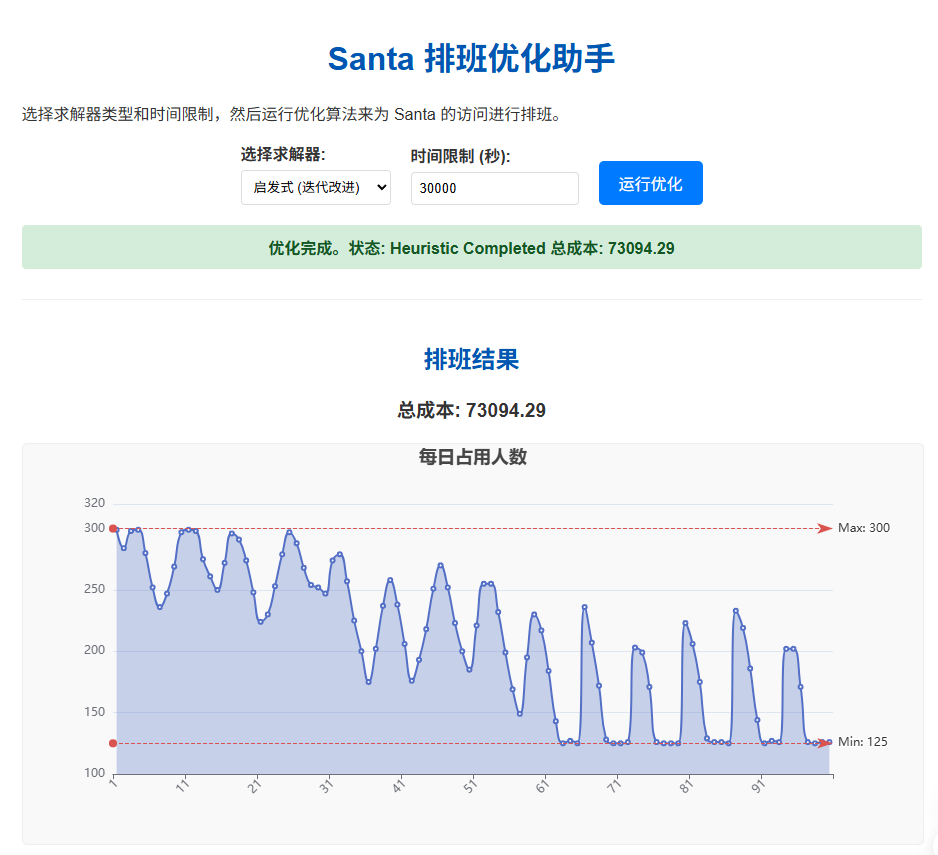
Task: Click the 选择求解器 label
Action: pyautogui.click(x=283, y=155)
